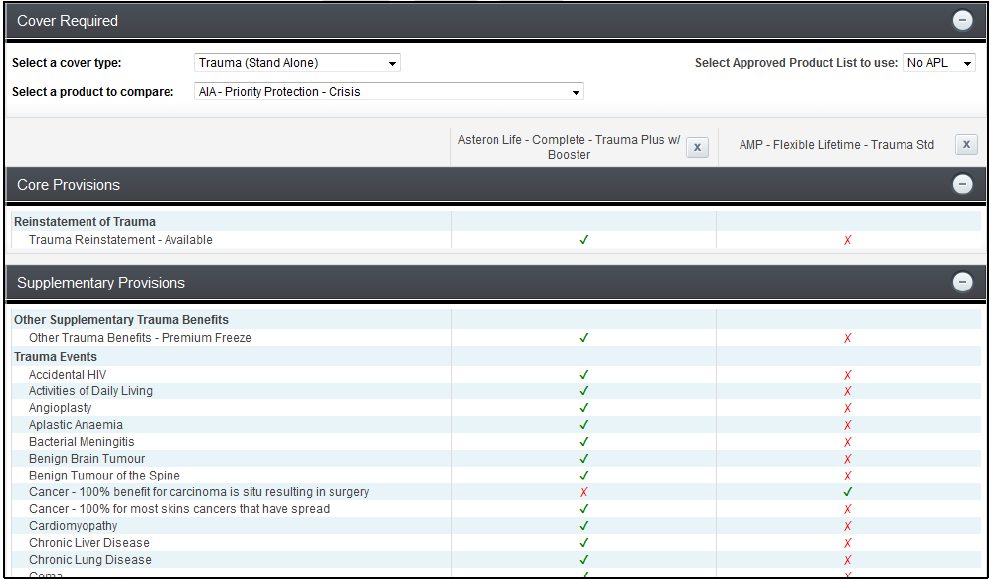Click the AMP cross for Benign Tumour of Spine
991x579 pixels.
click(x=848, y=476)
